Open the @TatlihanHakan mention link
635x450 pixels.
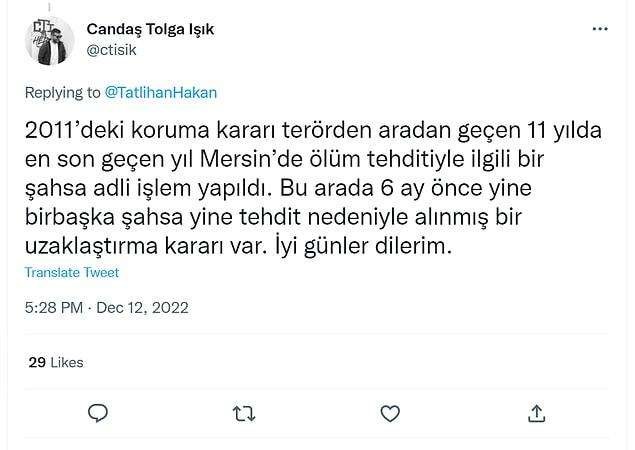160,92
